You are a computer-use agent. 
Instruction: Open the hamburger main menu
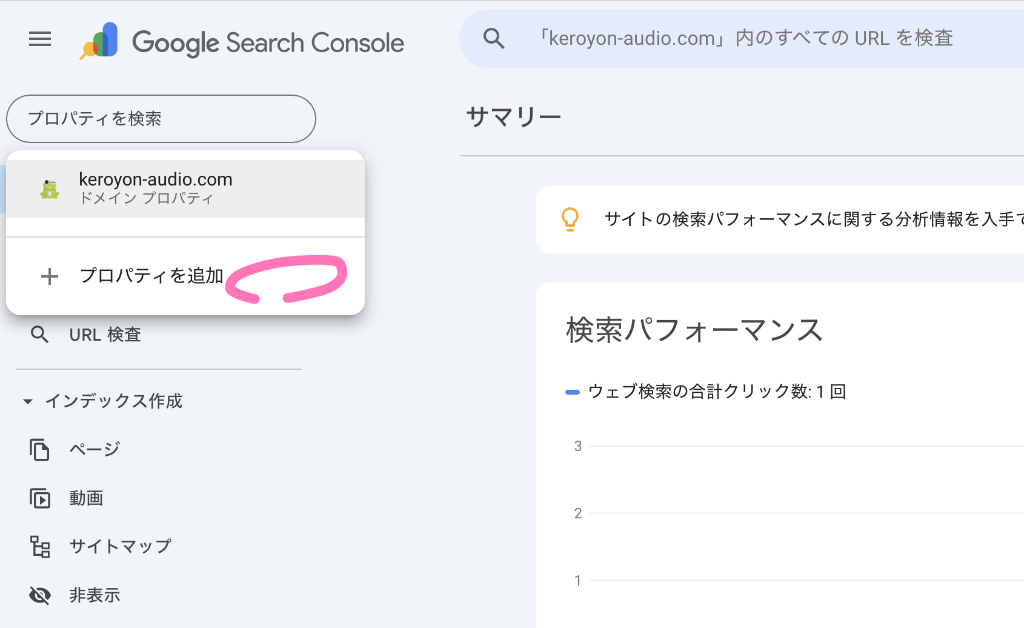pos(40,39)
